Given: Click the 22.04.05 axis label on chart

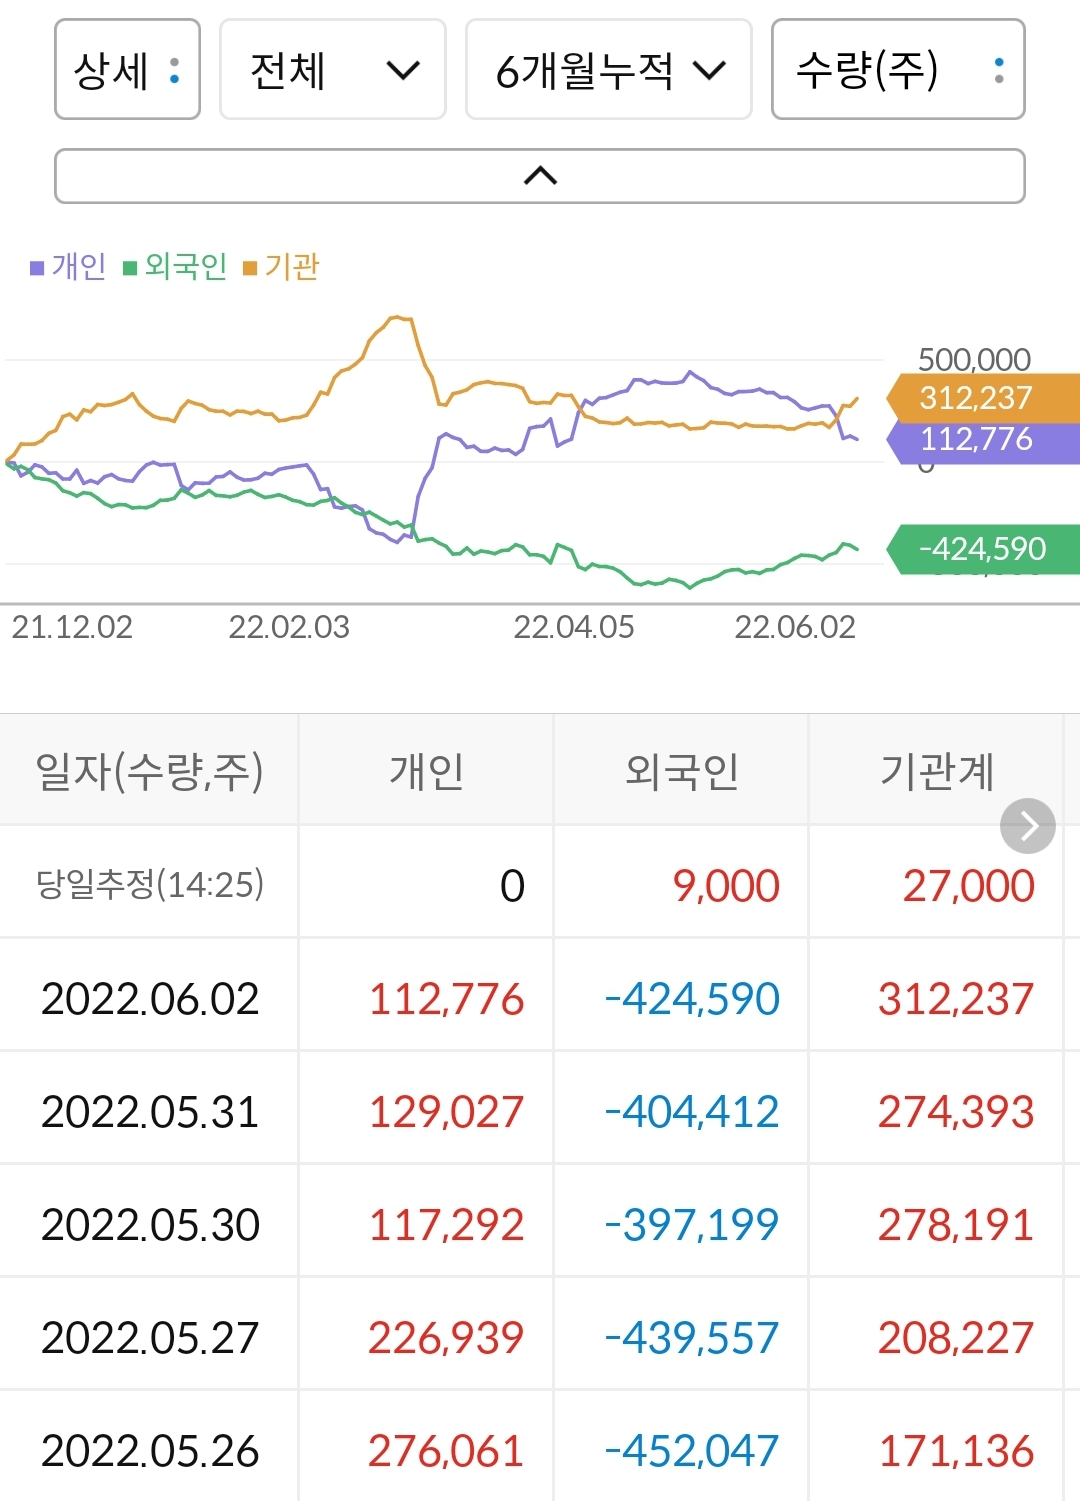Looking at the screenshot, I should tap(573, 629).
